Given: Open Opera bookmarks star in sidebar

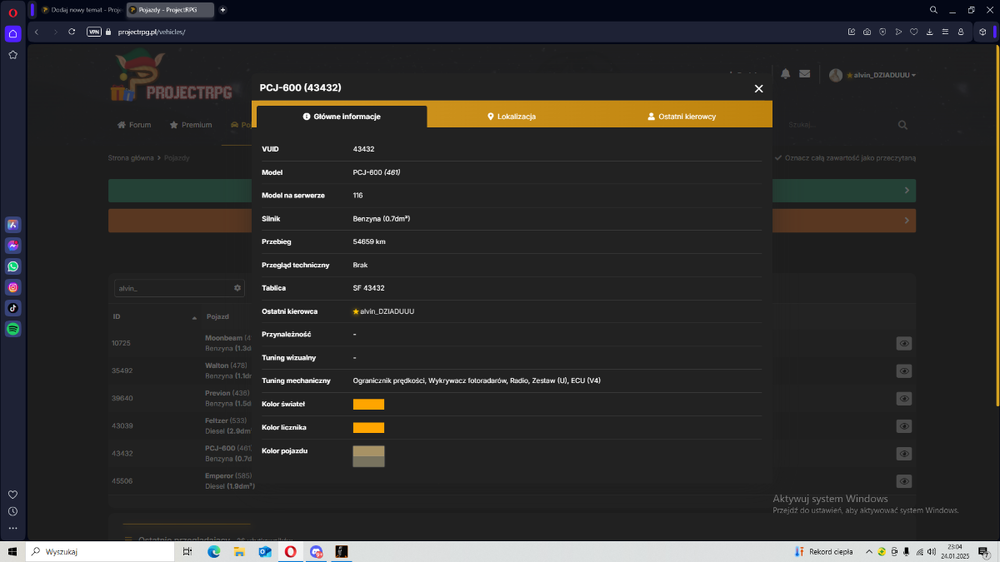Looking at the screenshot, I should tap(13, 55).
